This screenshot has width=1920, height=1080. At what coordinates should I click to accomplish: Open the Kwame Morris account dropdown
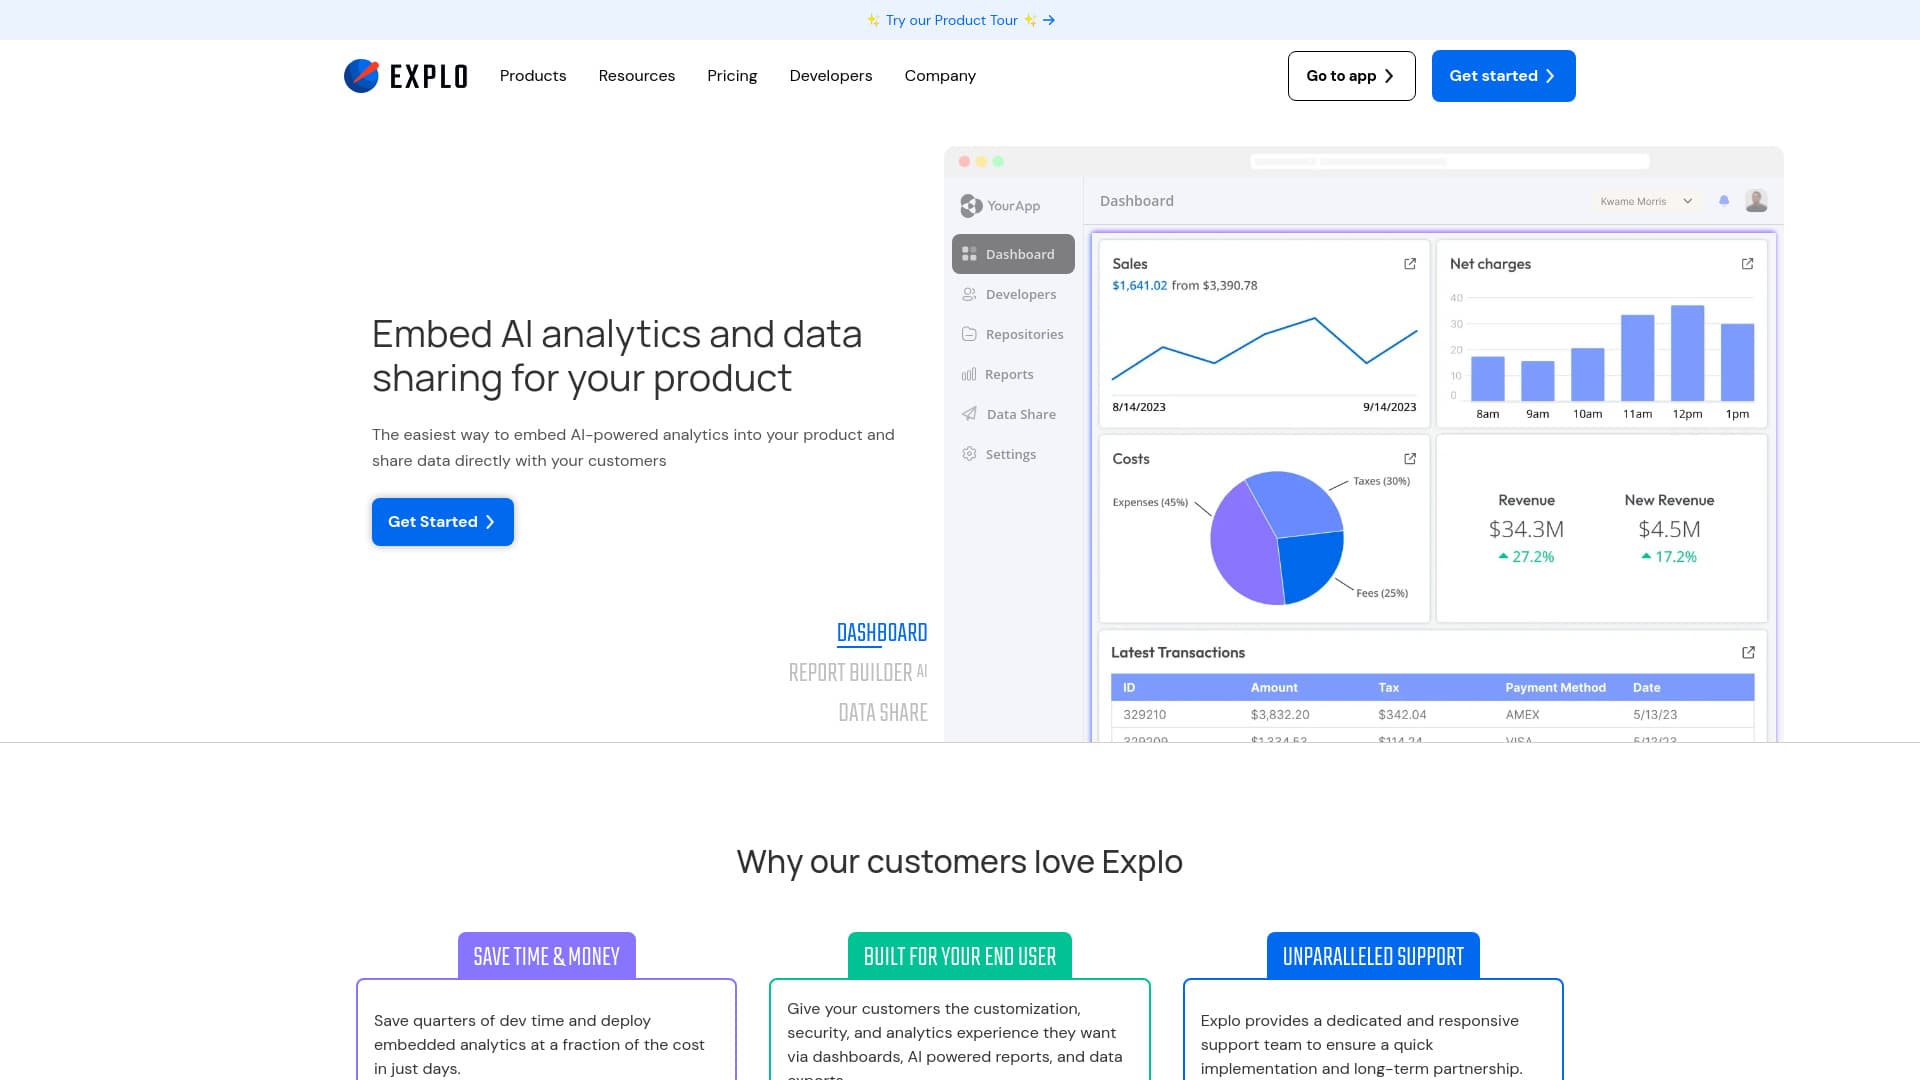click(1643, 201)
